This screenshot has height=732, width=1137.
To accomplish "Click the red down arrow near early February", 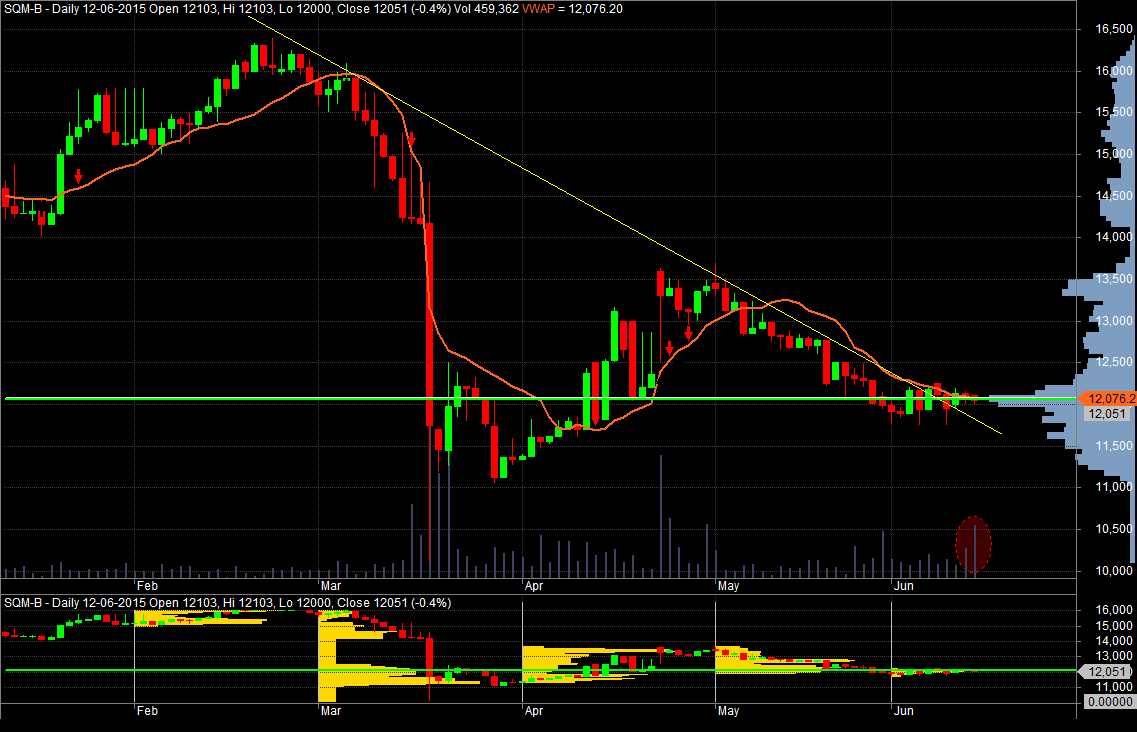I will (x=78, y=176).
